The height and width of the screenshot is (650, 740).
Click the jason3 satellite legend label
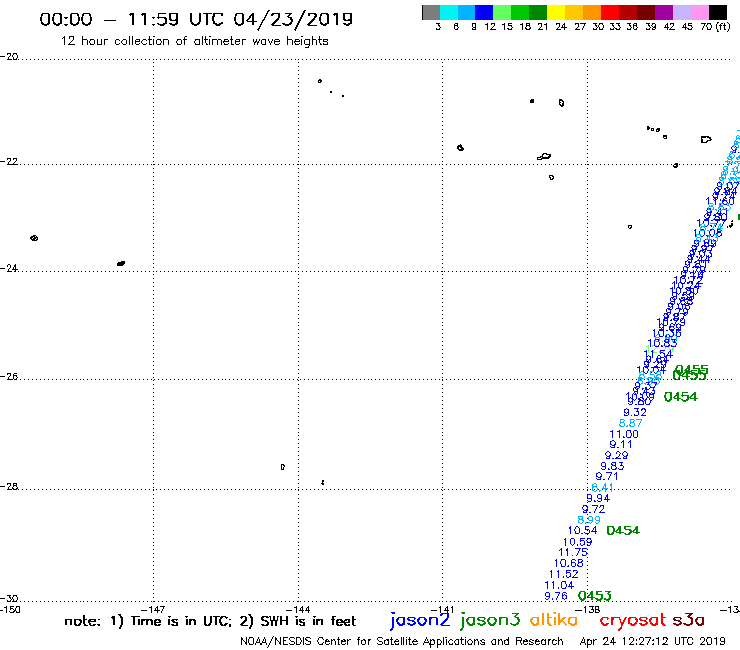click(490, 621)
